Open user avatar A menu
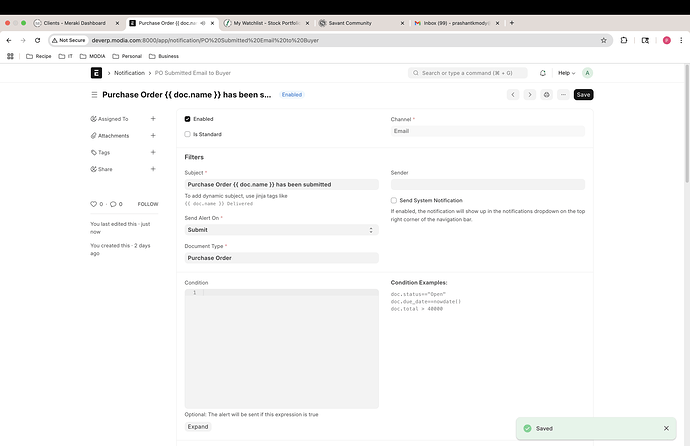 pyautogui.click(x=587, y=73)
